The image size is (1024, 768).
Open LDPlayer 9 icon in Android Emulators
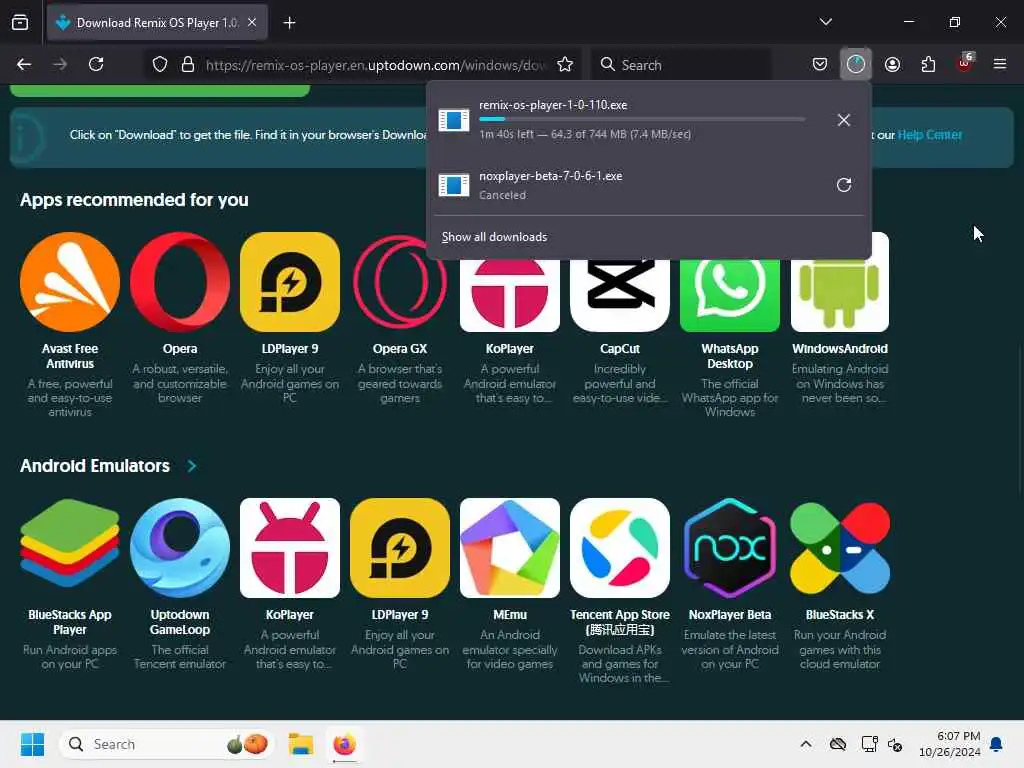click(400, 548)
